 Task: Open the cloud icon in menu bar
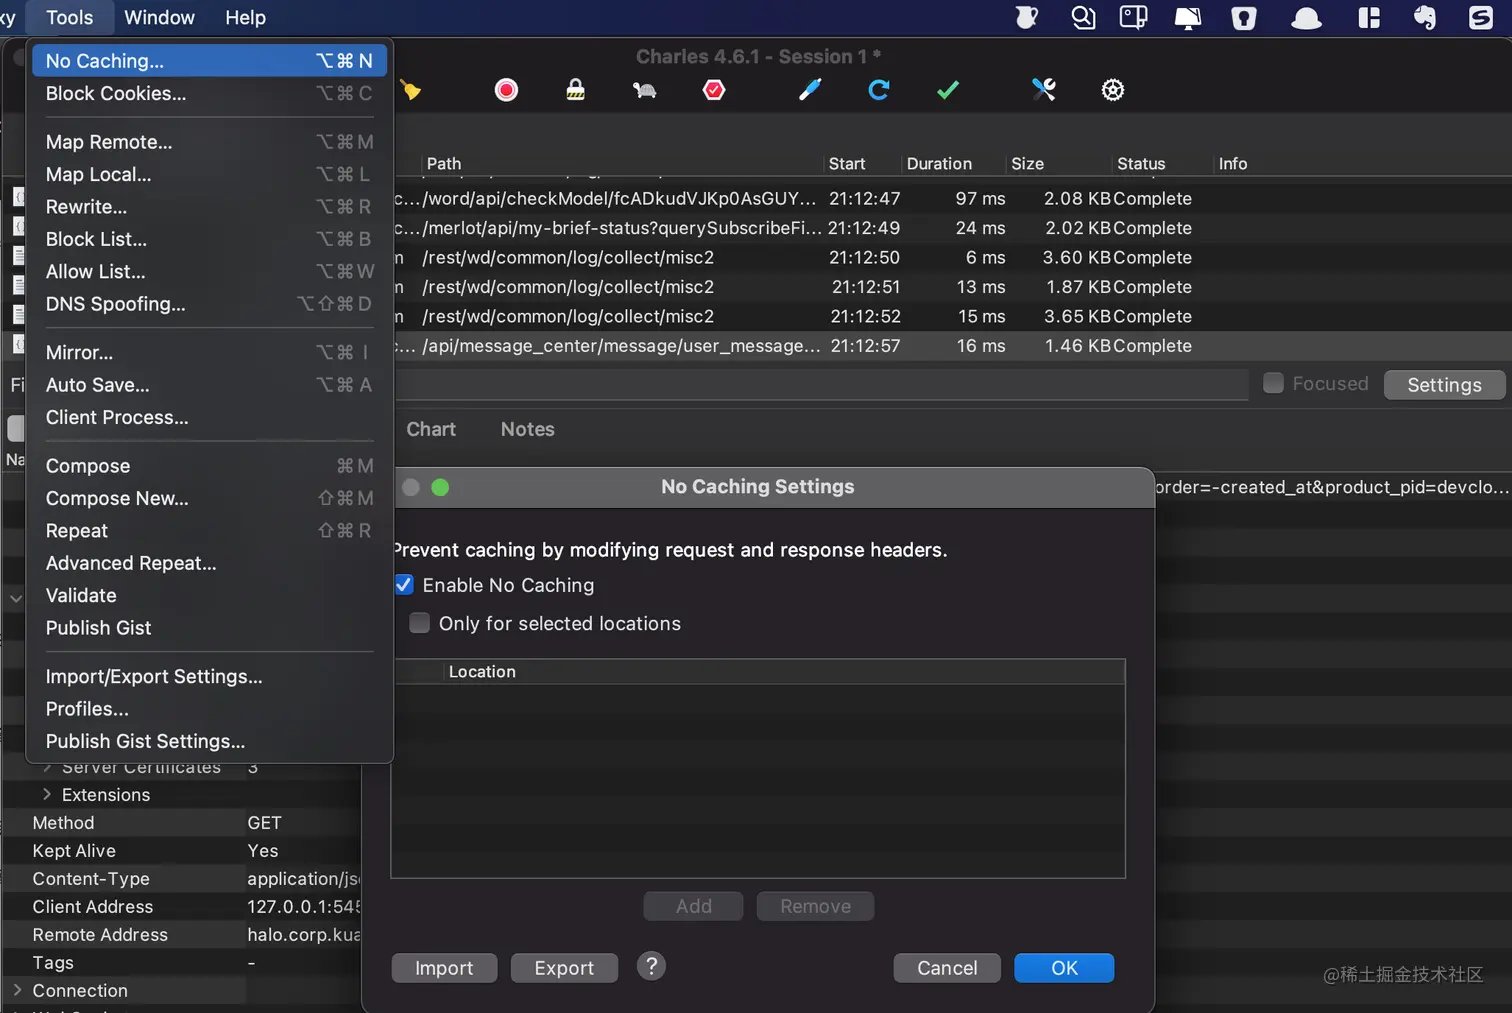tap(1306, 18)
